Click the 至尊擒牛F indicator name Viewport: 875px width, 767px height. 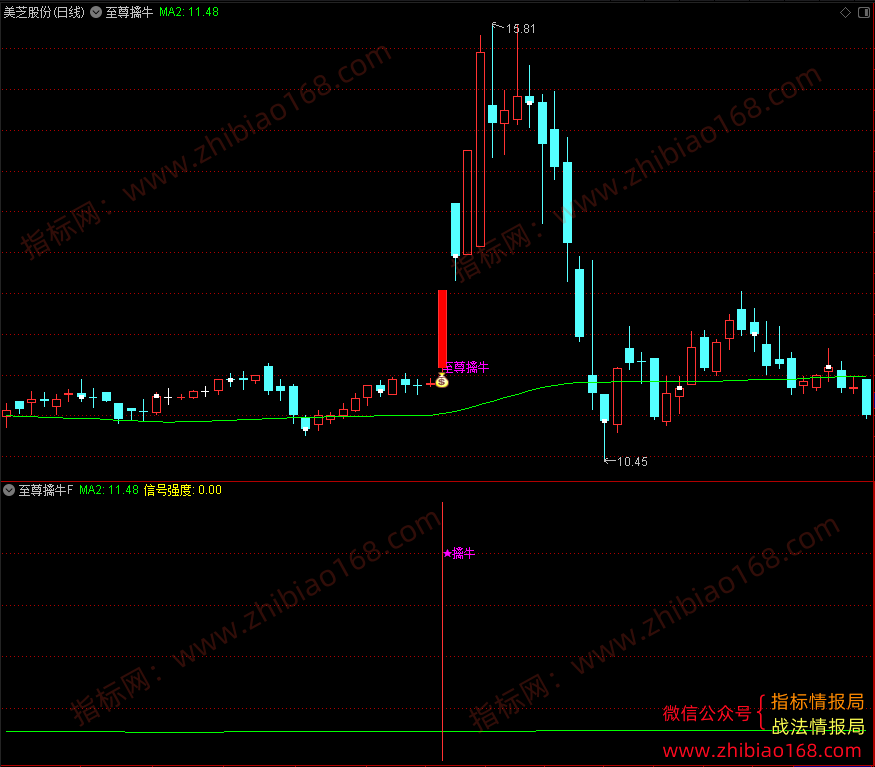46,490
